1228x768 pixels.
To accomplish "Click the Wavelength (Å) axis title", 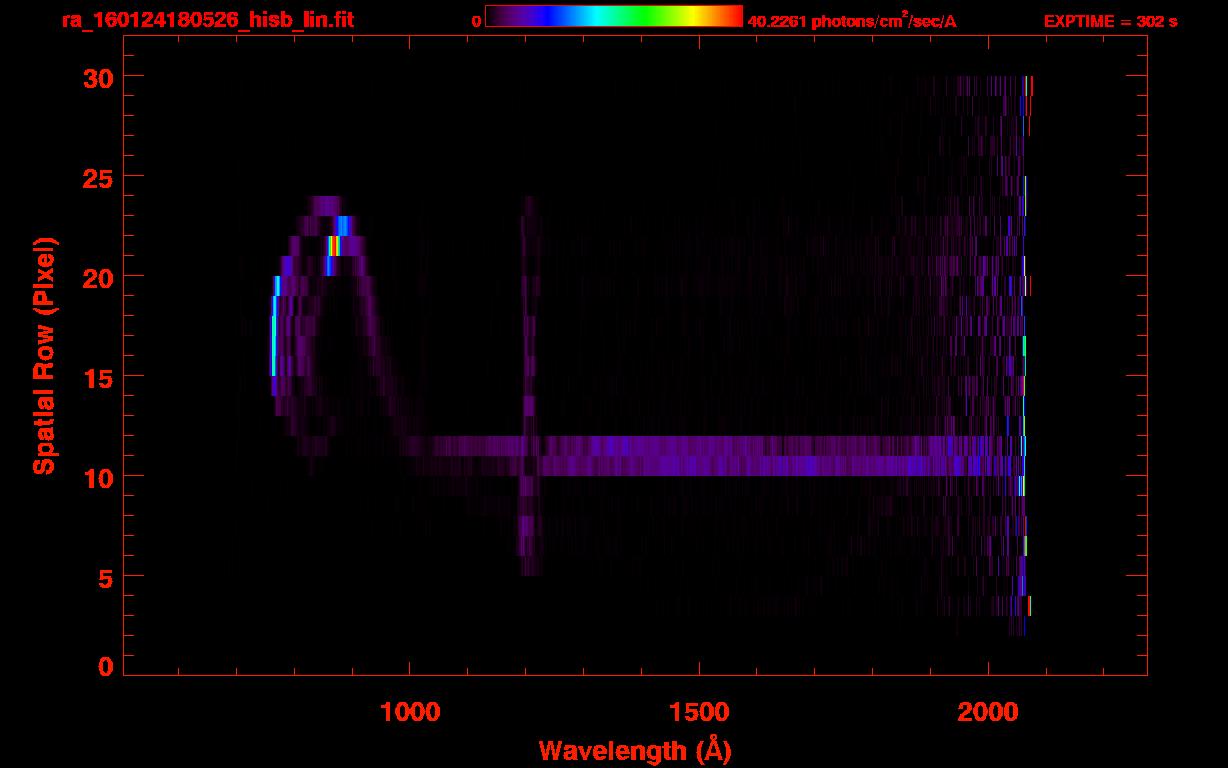I will [635, 750].
